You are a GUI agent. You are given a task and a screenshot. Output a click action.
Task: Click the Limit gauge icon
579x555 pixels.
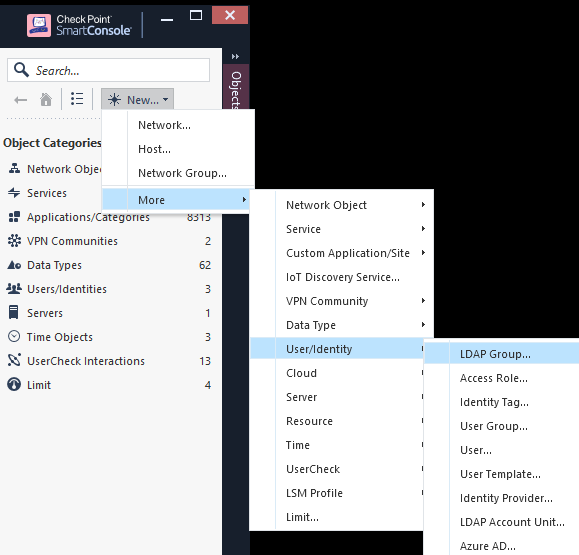click(x=14, y=384)
